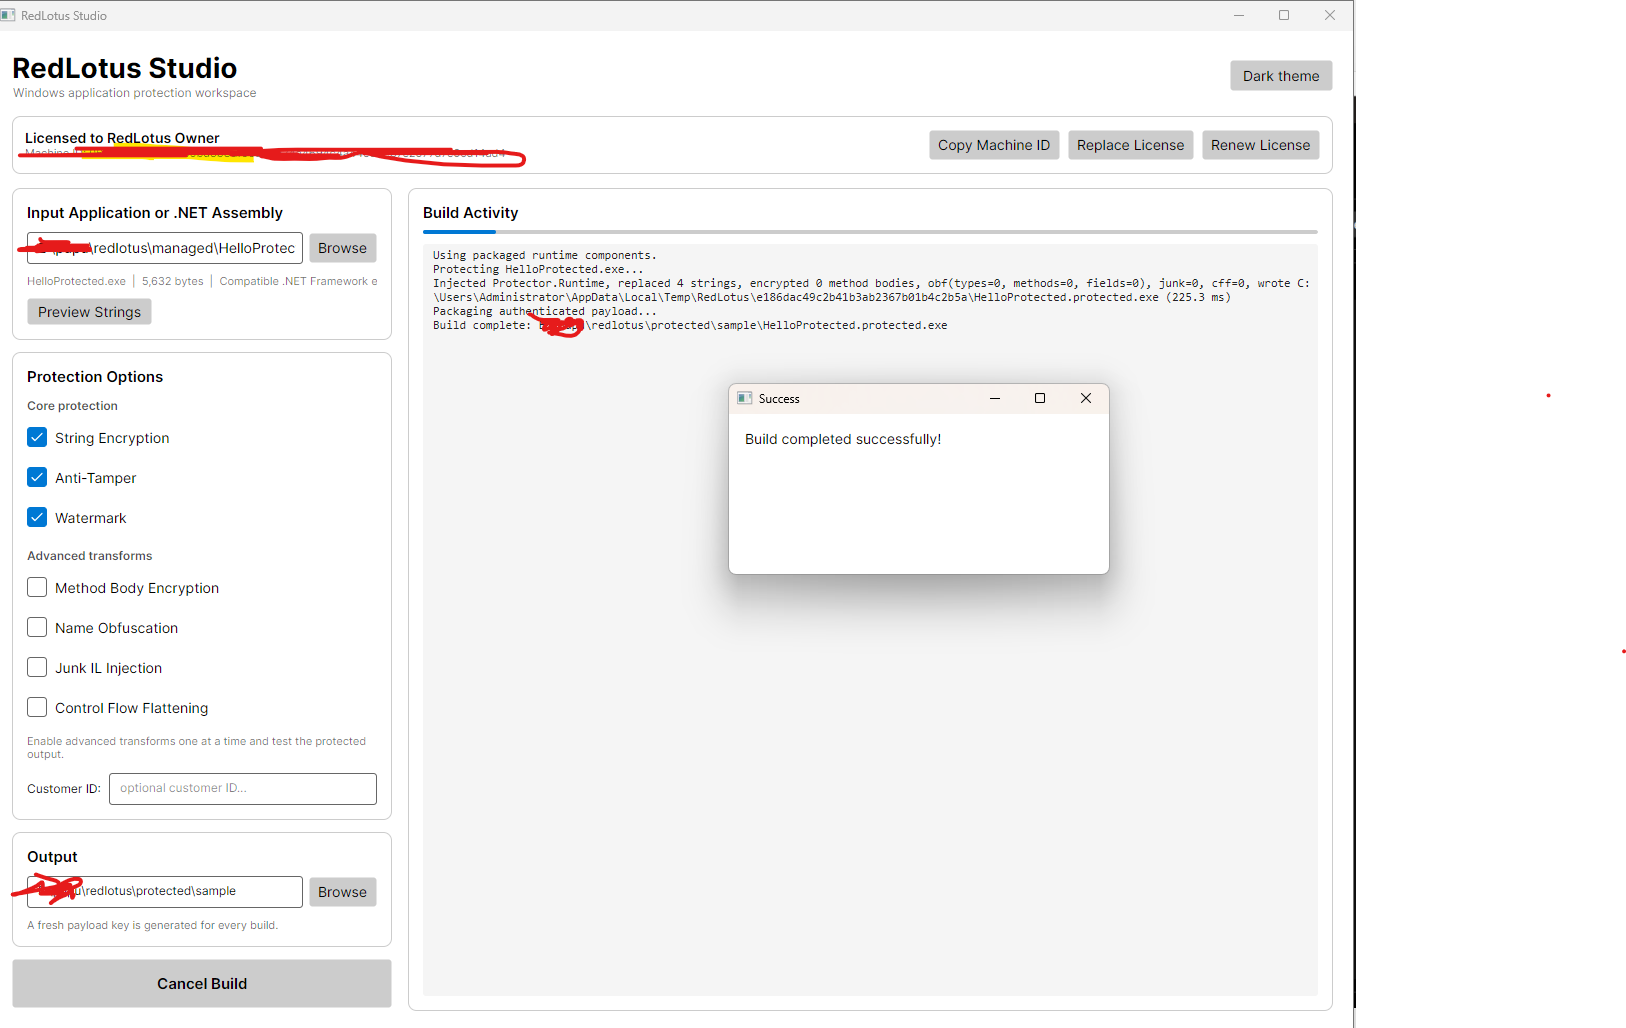1626x1028 pixels.
Task: Open Preview Strings
Action: tap(89, 312)
